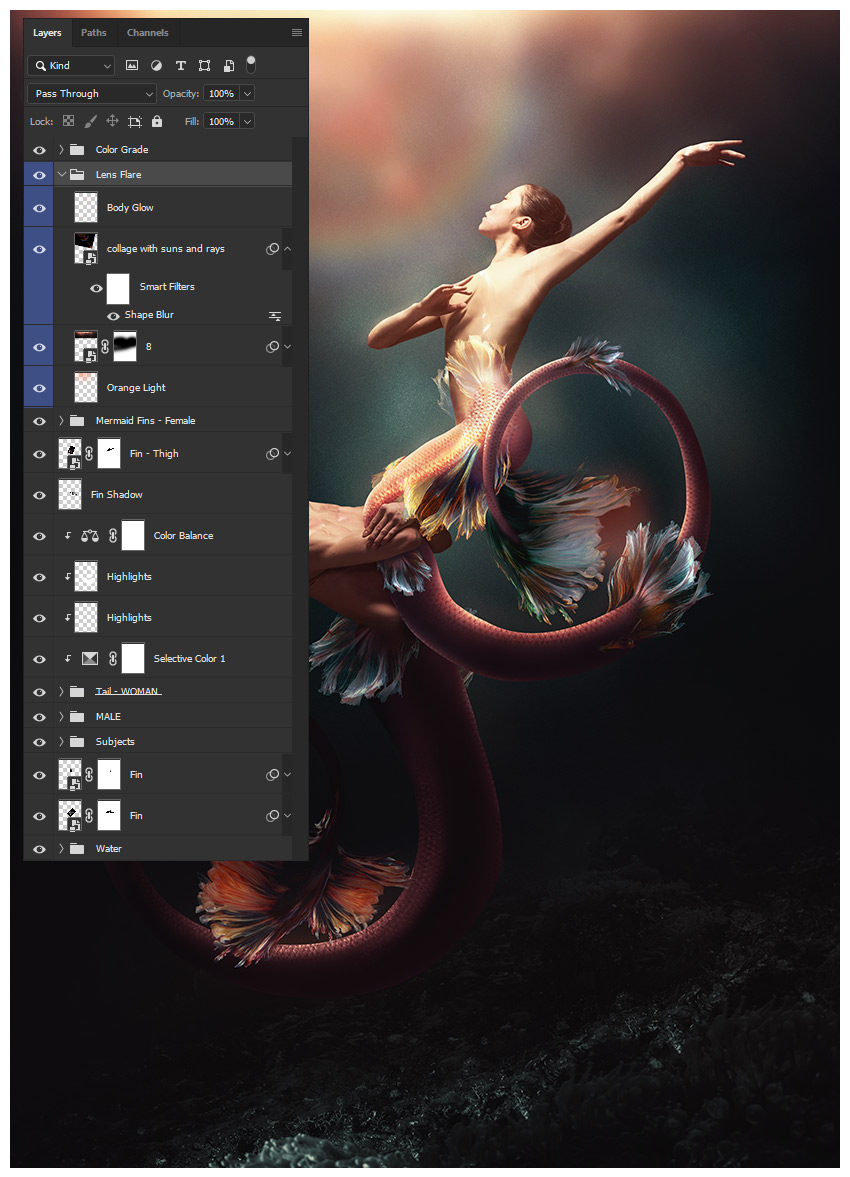
Task: Lock all padlock icon
Action: click(x=157, y=121)
